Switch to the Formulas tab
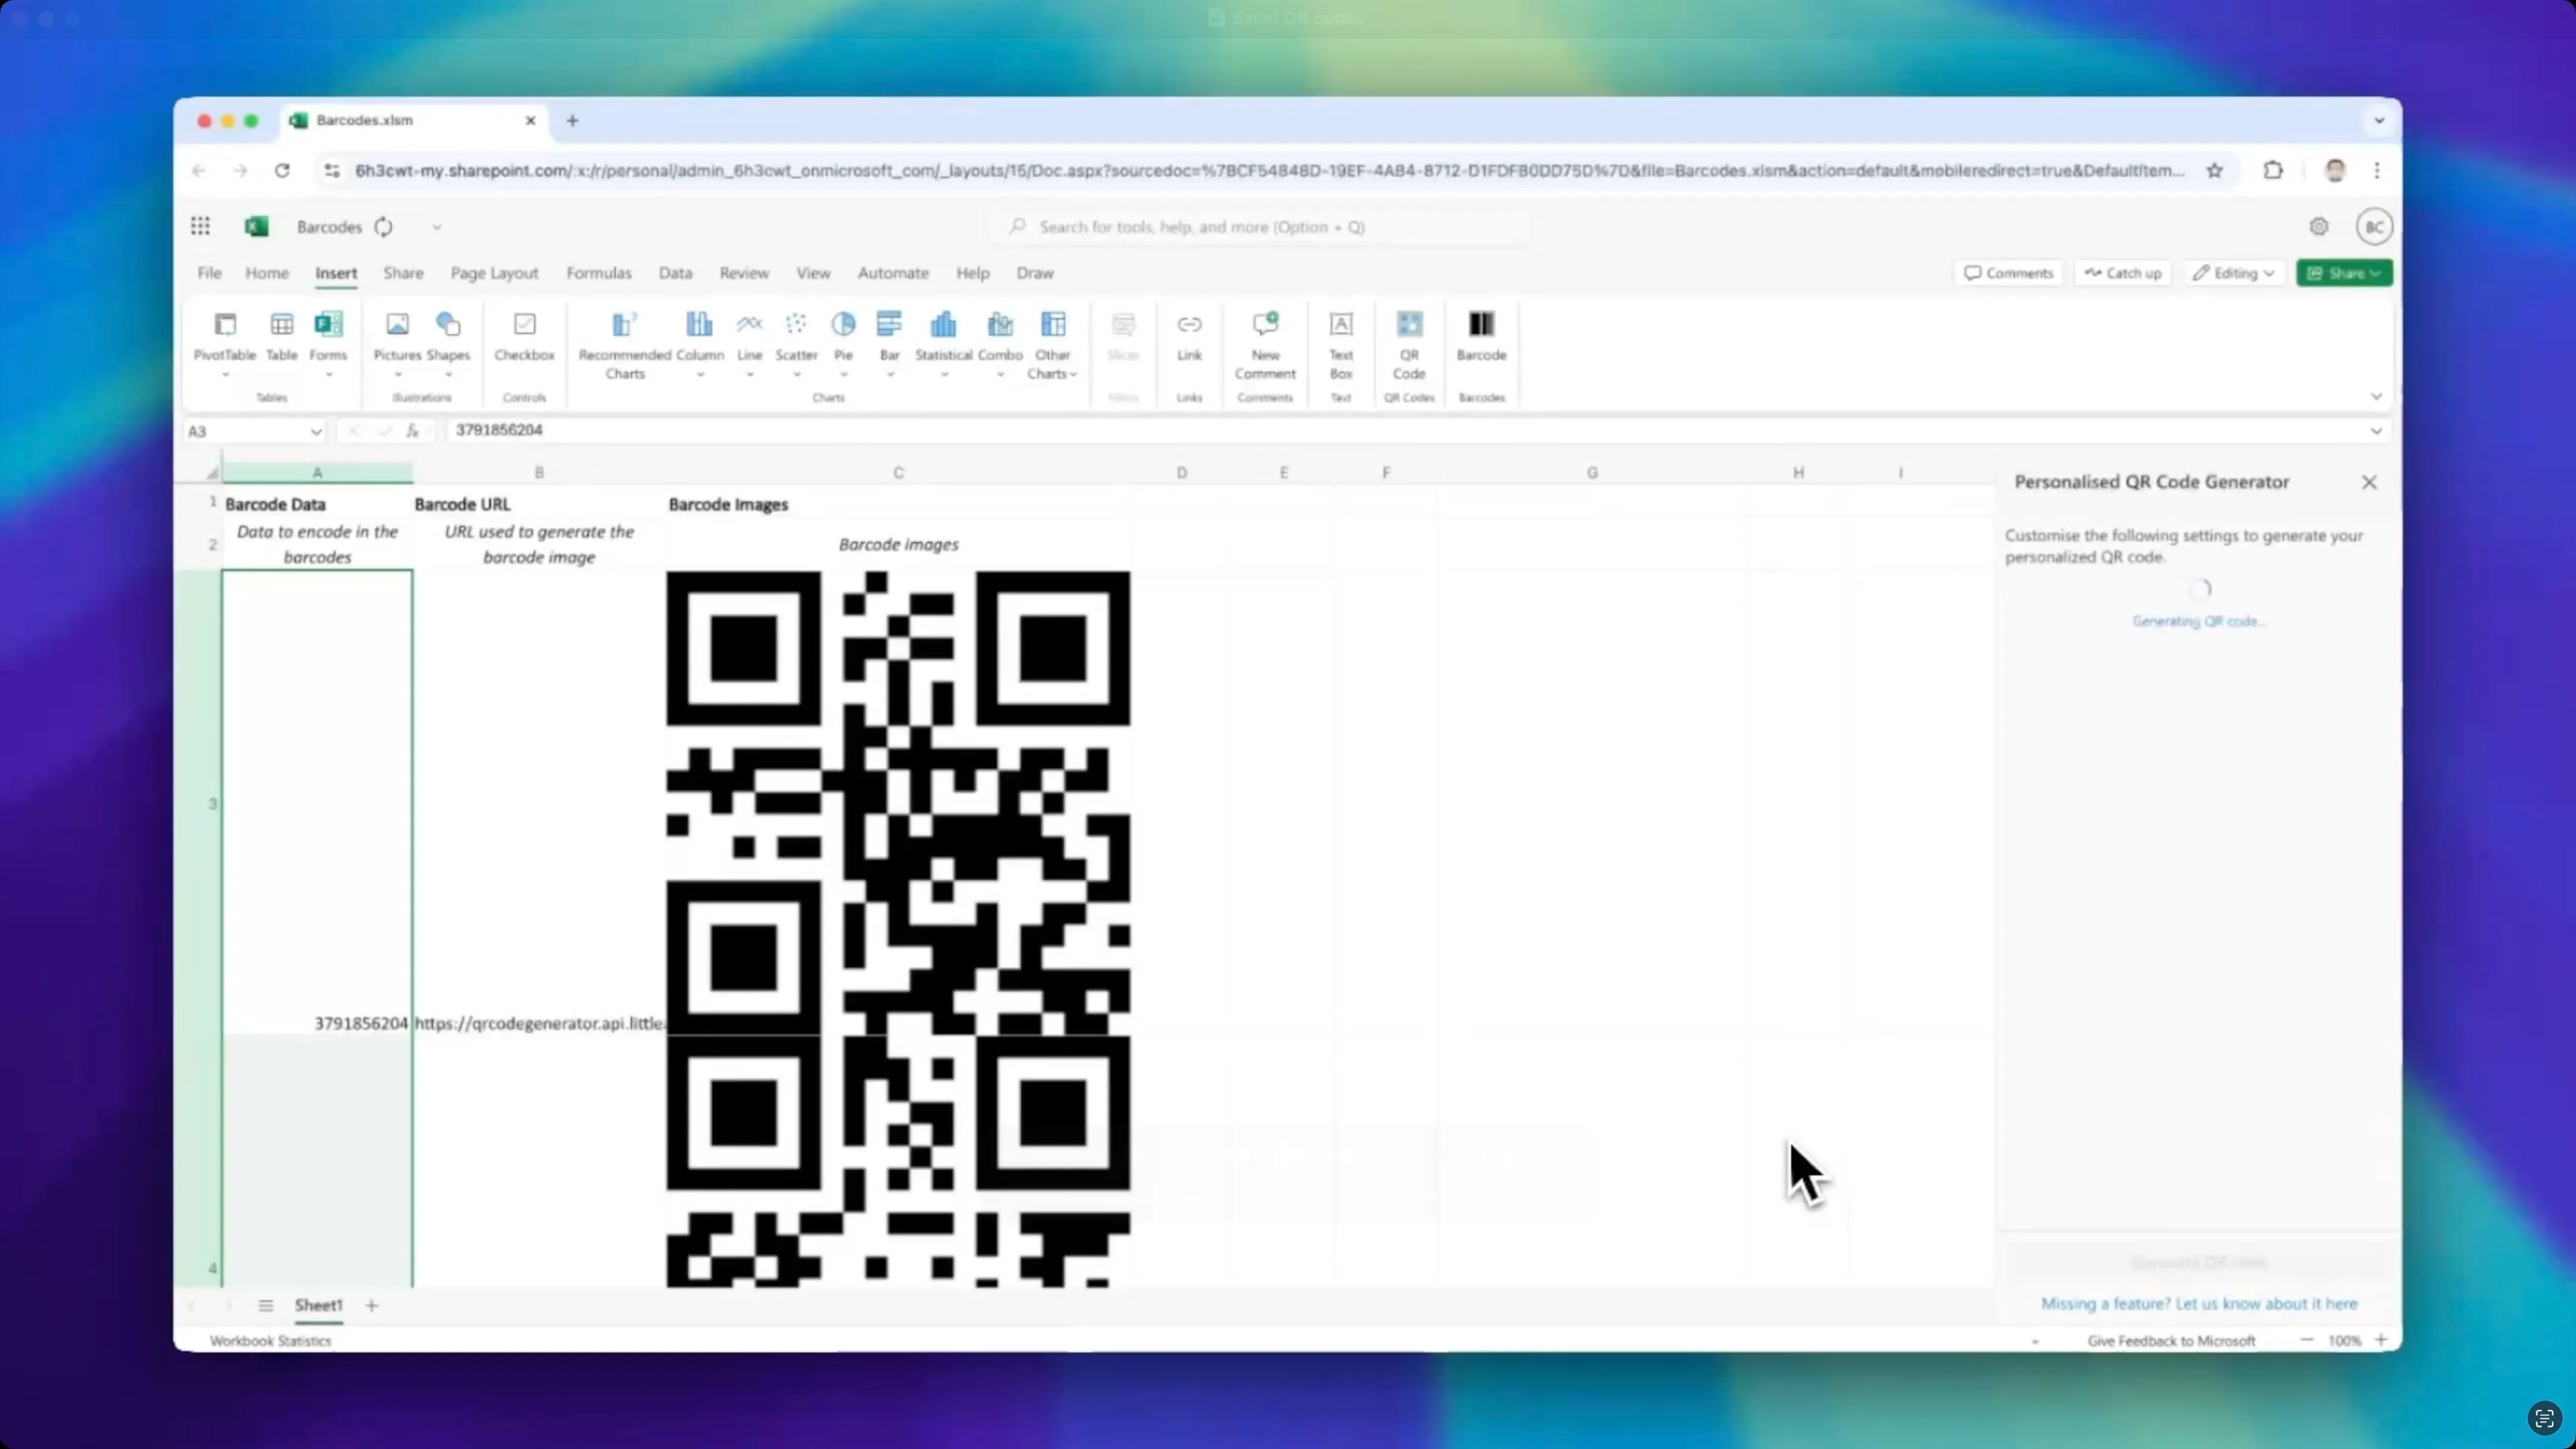Image resolution: width=2576 pixels, height=1449 pixels. point(598,273)
